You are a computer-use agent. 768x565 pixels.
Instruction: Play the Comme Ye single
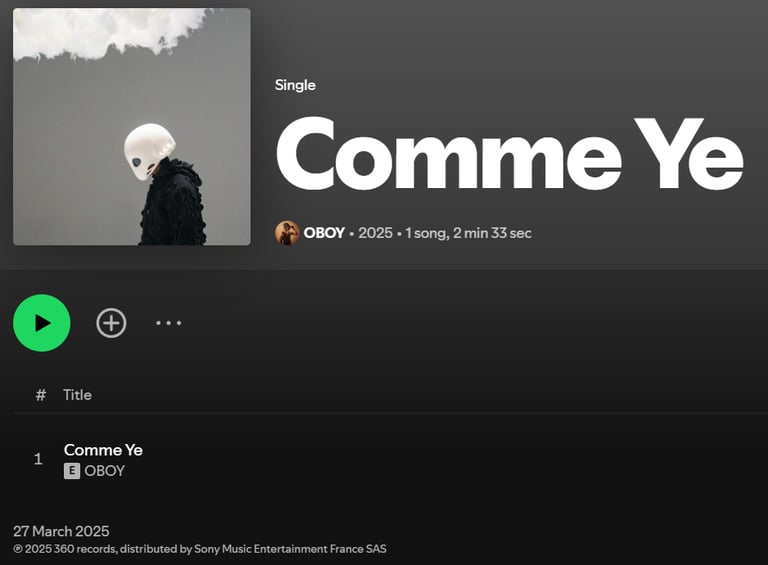[x=42, y=323]
